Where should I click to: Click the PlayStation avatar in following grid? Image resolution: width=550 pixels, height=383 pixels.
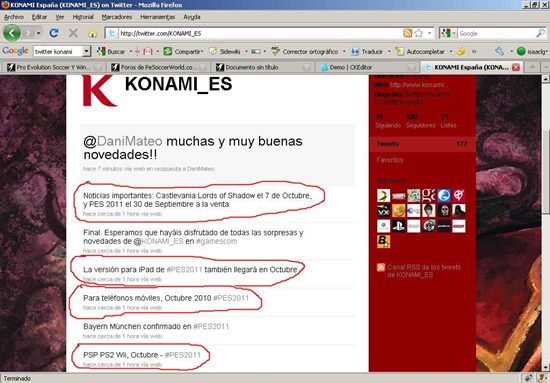(x=398, y=226)
